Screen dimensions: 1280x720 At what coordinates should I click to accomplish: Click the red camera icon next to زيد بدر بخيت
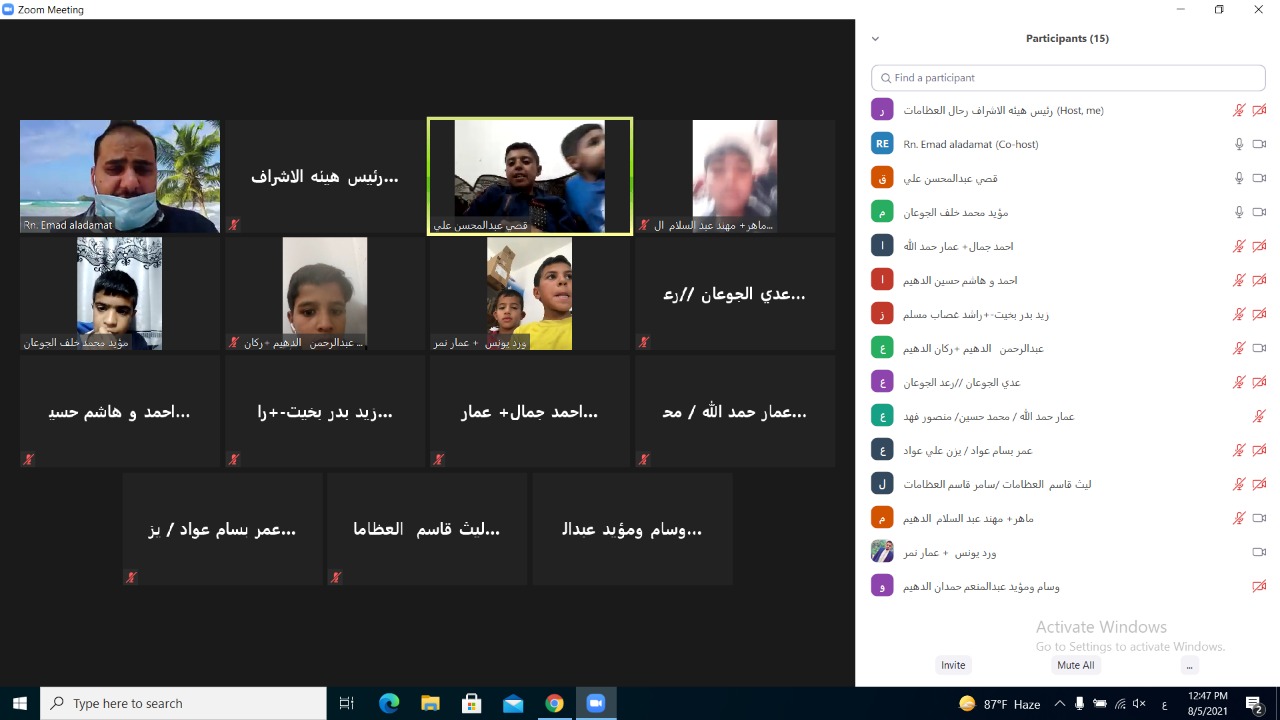pos(1259,314)
